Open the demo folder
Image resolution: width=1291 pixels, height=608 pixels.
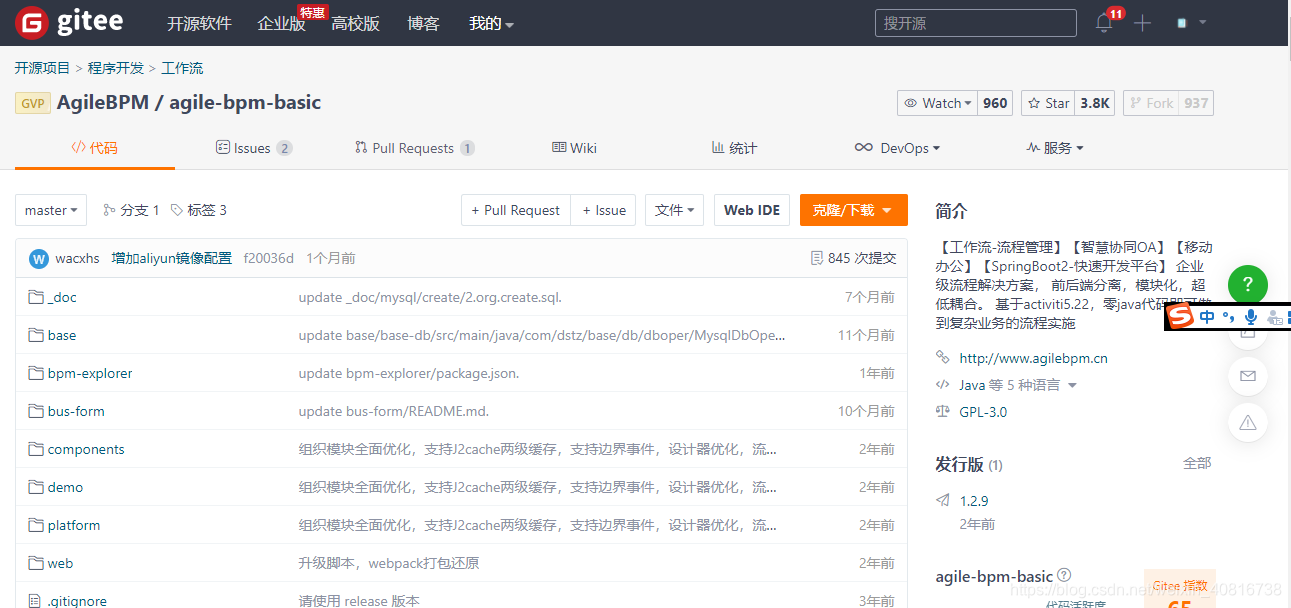[x=65, y=487]
